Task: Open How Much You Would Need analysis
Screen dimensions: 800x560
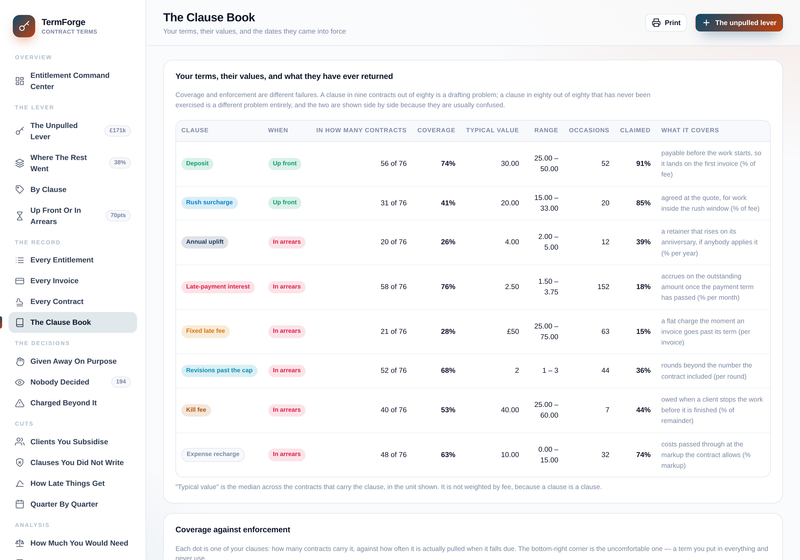Action: point(73,543)
